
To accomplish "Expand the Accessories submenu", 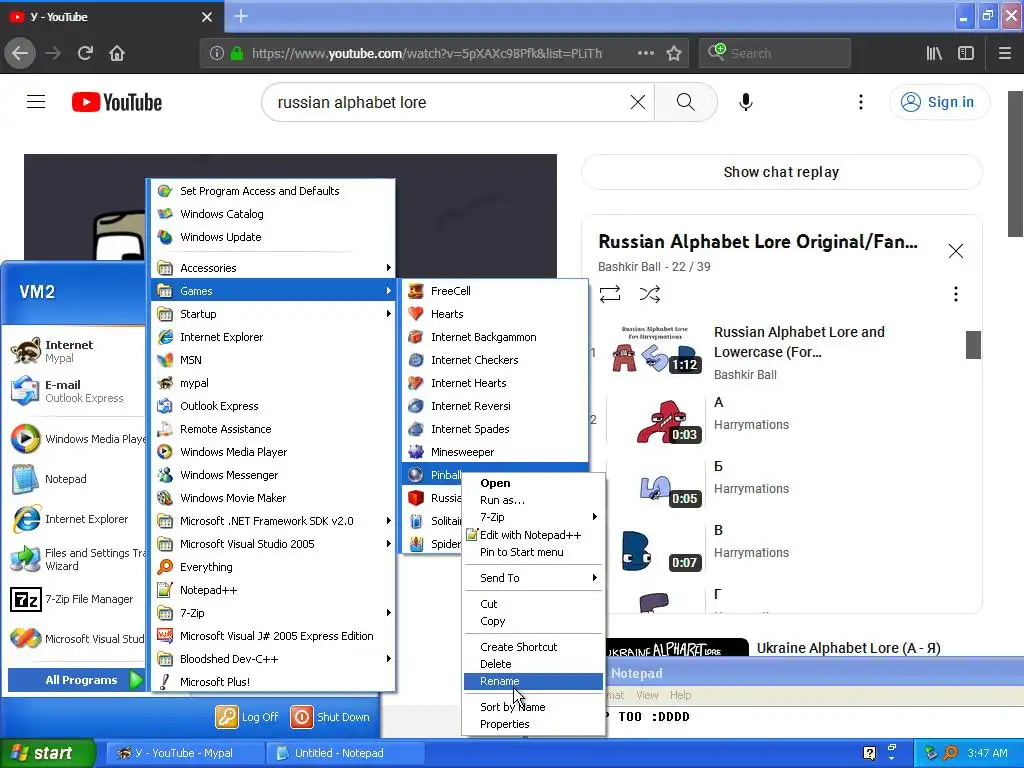I will point(273,268).
